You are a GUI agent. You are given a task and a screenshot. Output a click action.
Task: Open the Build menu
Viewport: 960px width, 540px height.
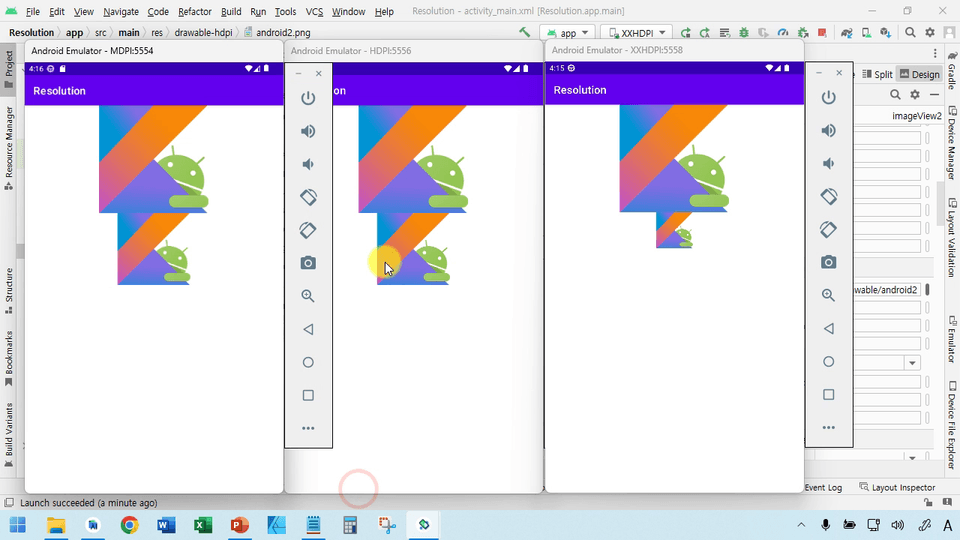tap(231, 12)
